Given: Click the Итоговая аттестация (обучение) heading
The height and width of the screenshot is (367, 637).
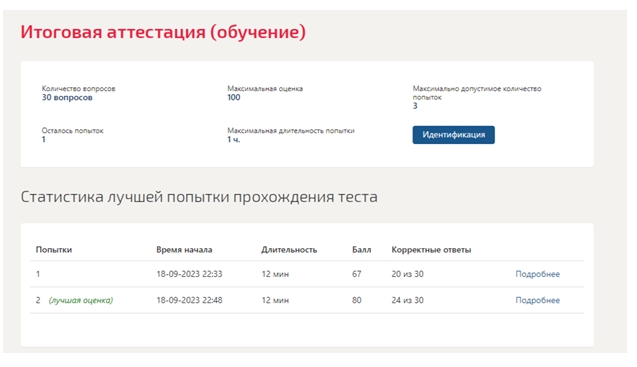Looking at the screenshot, I should [x=163, y=32].
